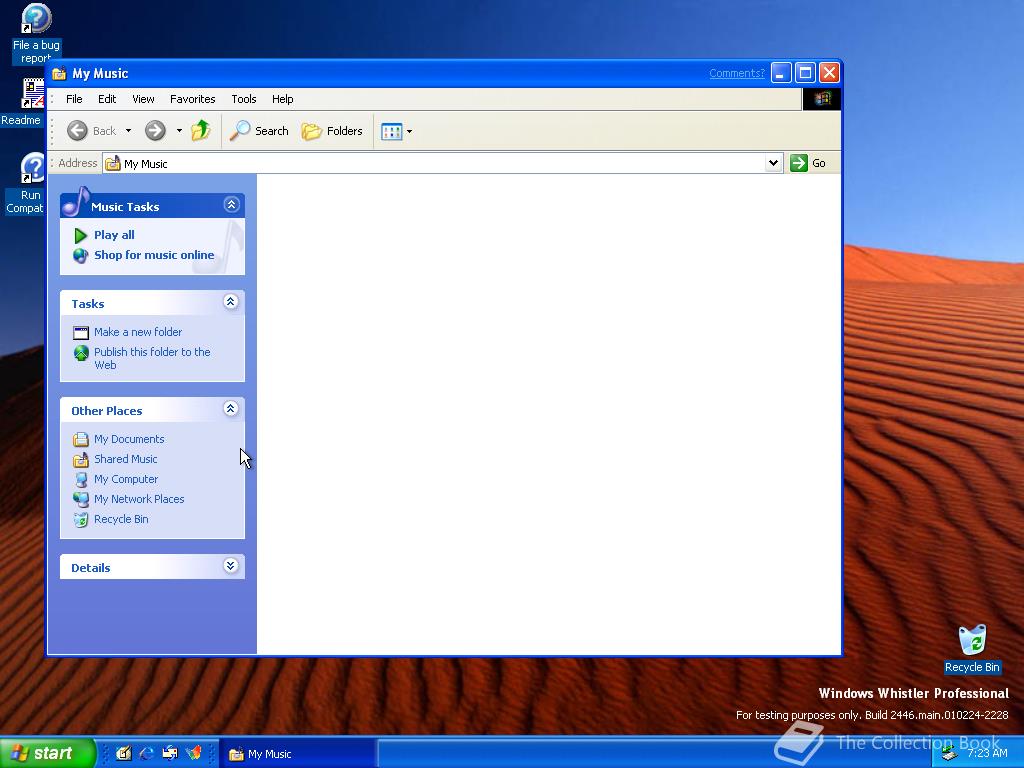The image size is (1024, 768).
Task: Click the Windows flag throbber icon
Action: 822,99
